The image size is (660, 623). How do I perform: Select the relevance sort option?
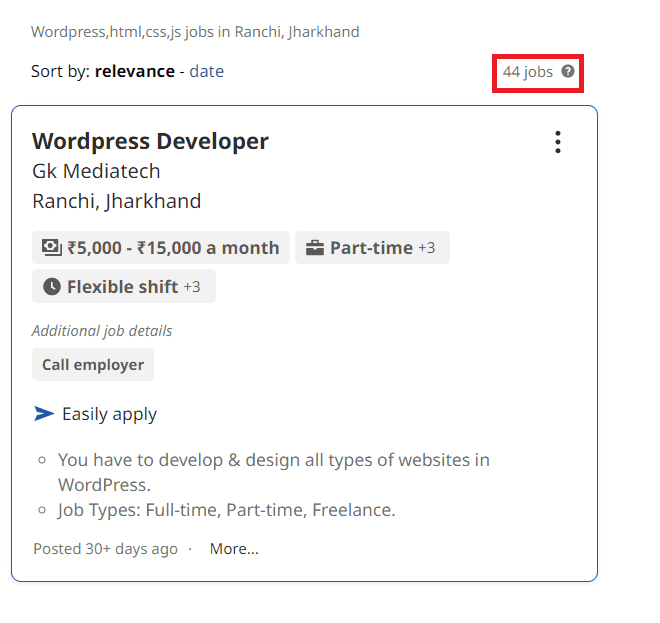coord(135,71)
